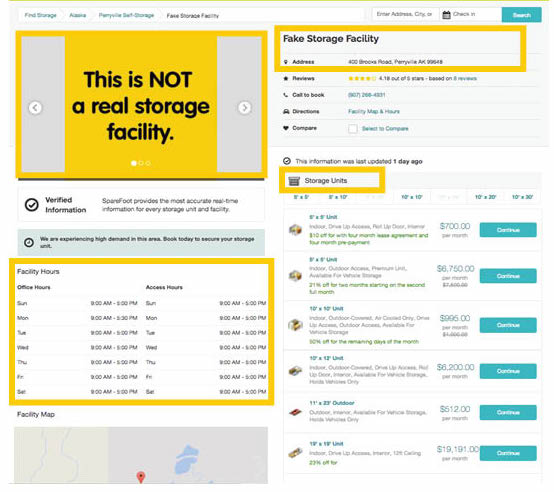
Task: Open the Alaska breadcrumb link
Action: pos(78,15)
